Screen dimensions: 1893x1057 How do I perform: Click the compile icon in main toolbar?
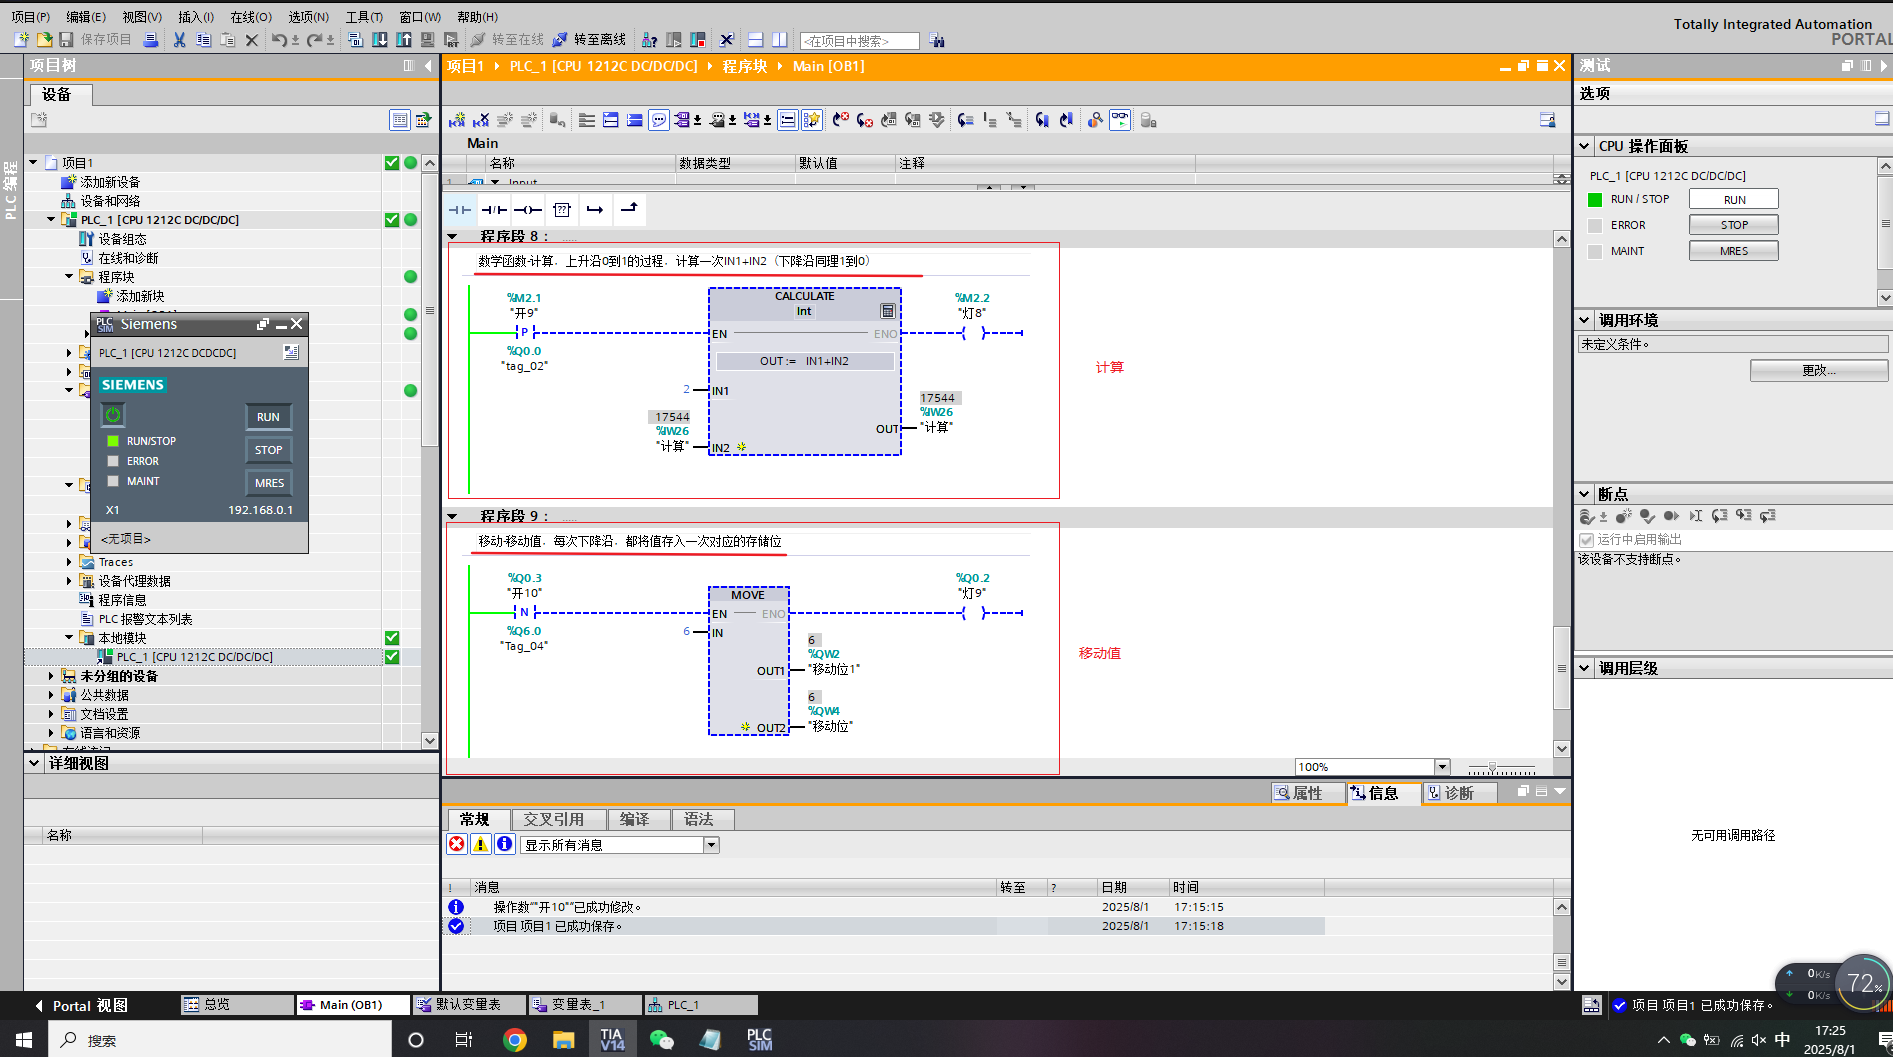(x=356, y=40)
